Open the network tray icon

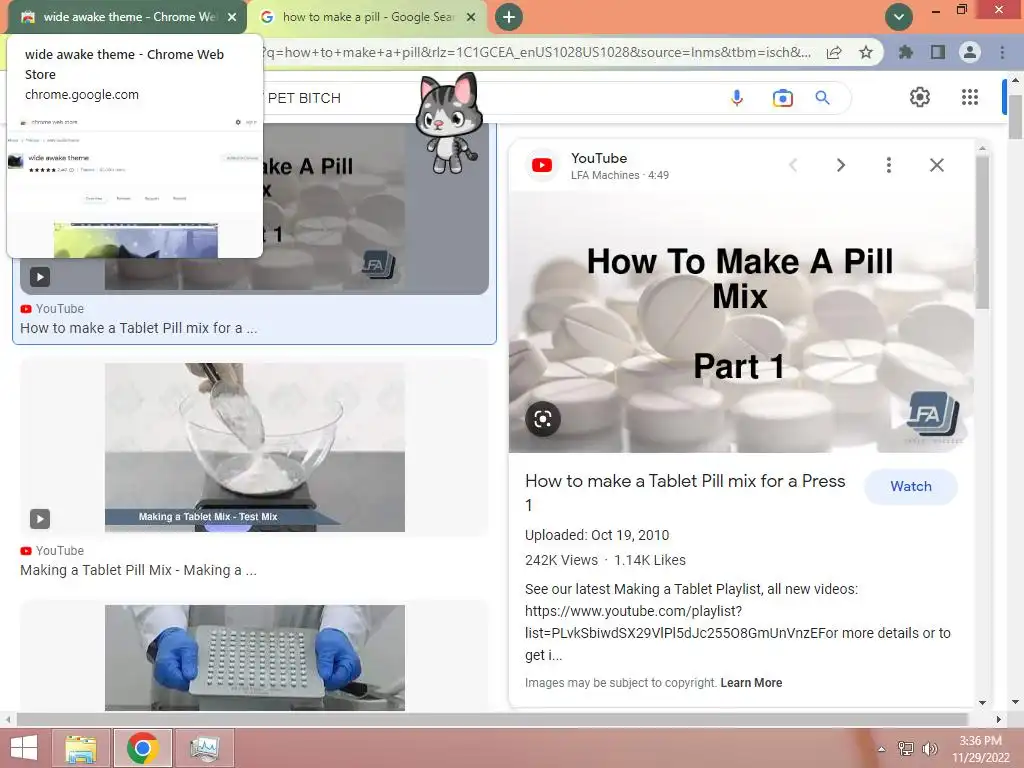tap(906, 748)
